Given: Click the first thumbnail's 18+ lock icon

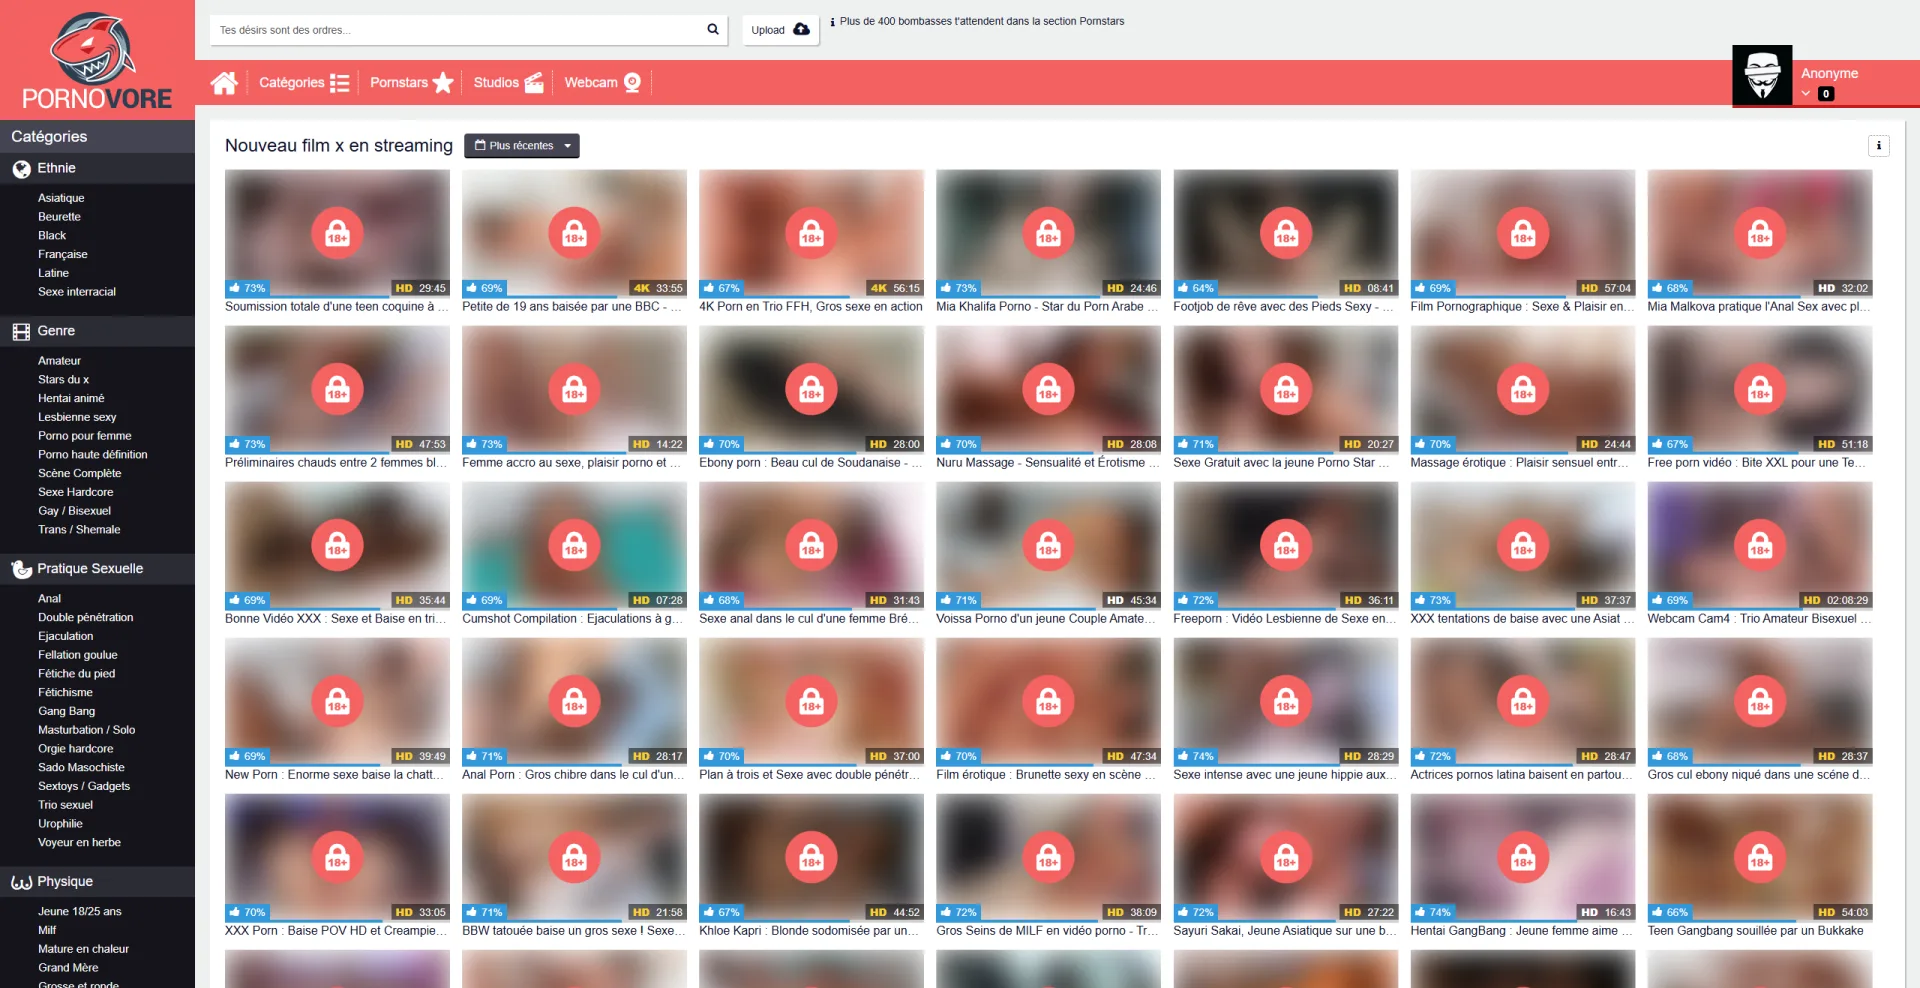Looking at the screenshot, I should click(x=337, y=233).
